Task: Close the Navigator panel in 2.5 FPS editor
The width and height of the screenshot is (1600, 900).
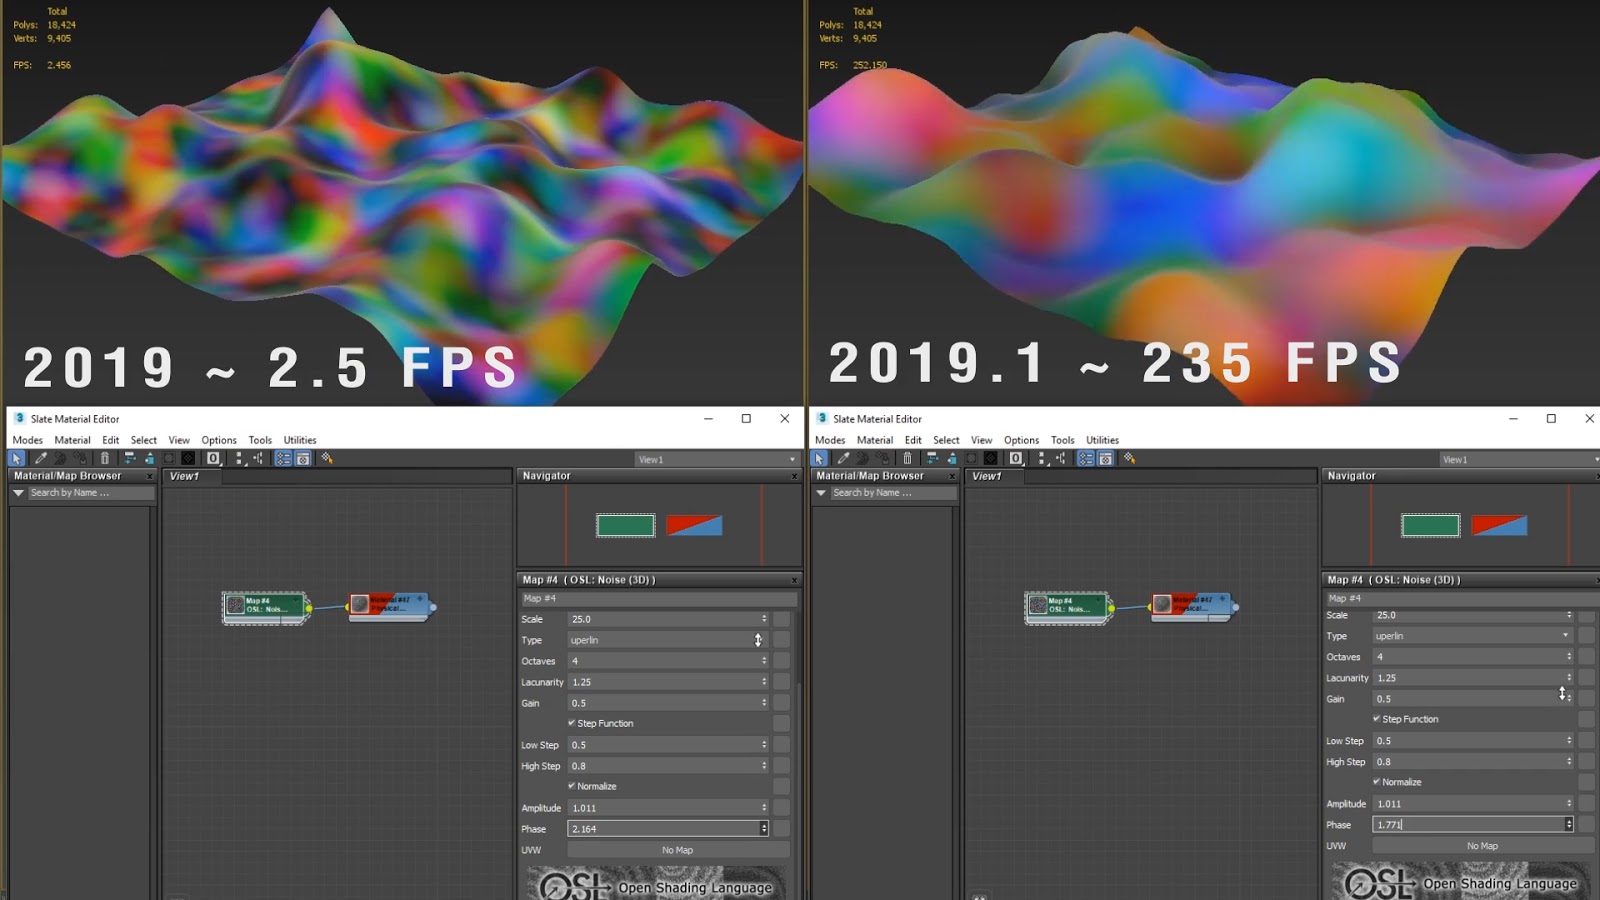Action: 794,476
